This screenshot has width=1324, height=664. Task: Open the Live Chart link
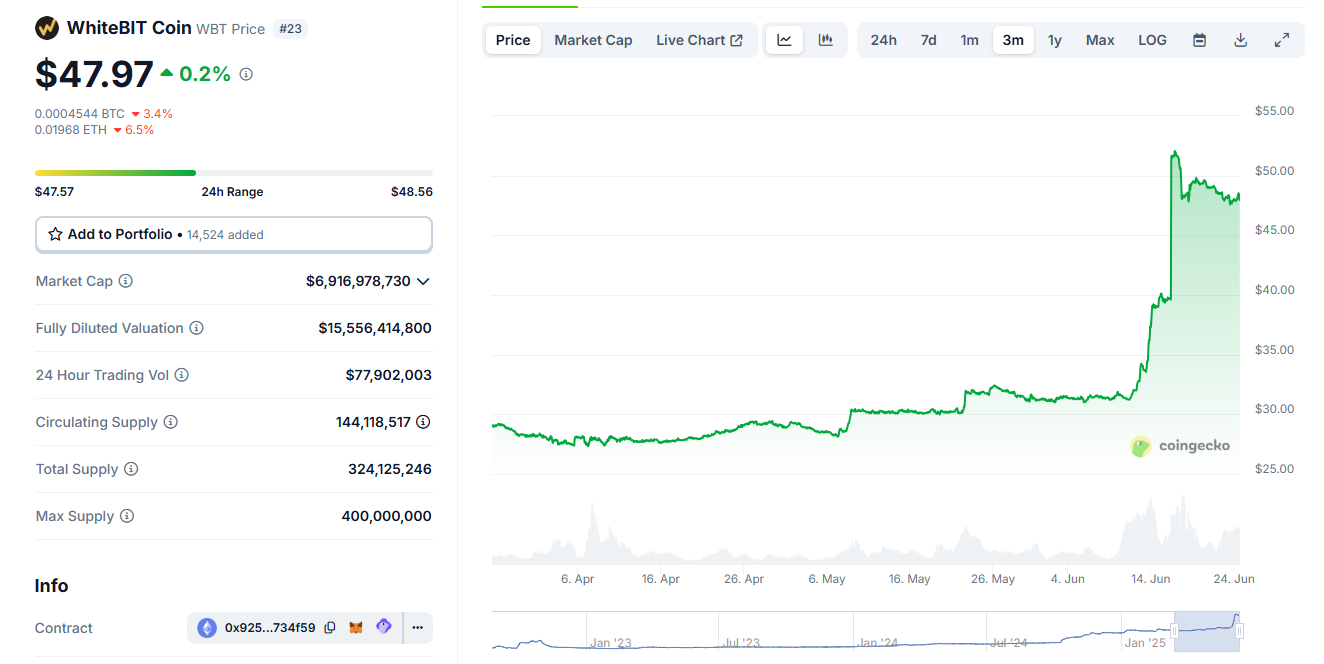(699, 40)
